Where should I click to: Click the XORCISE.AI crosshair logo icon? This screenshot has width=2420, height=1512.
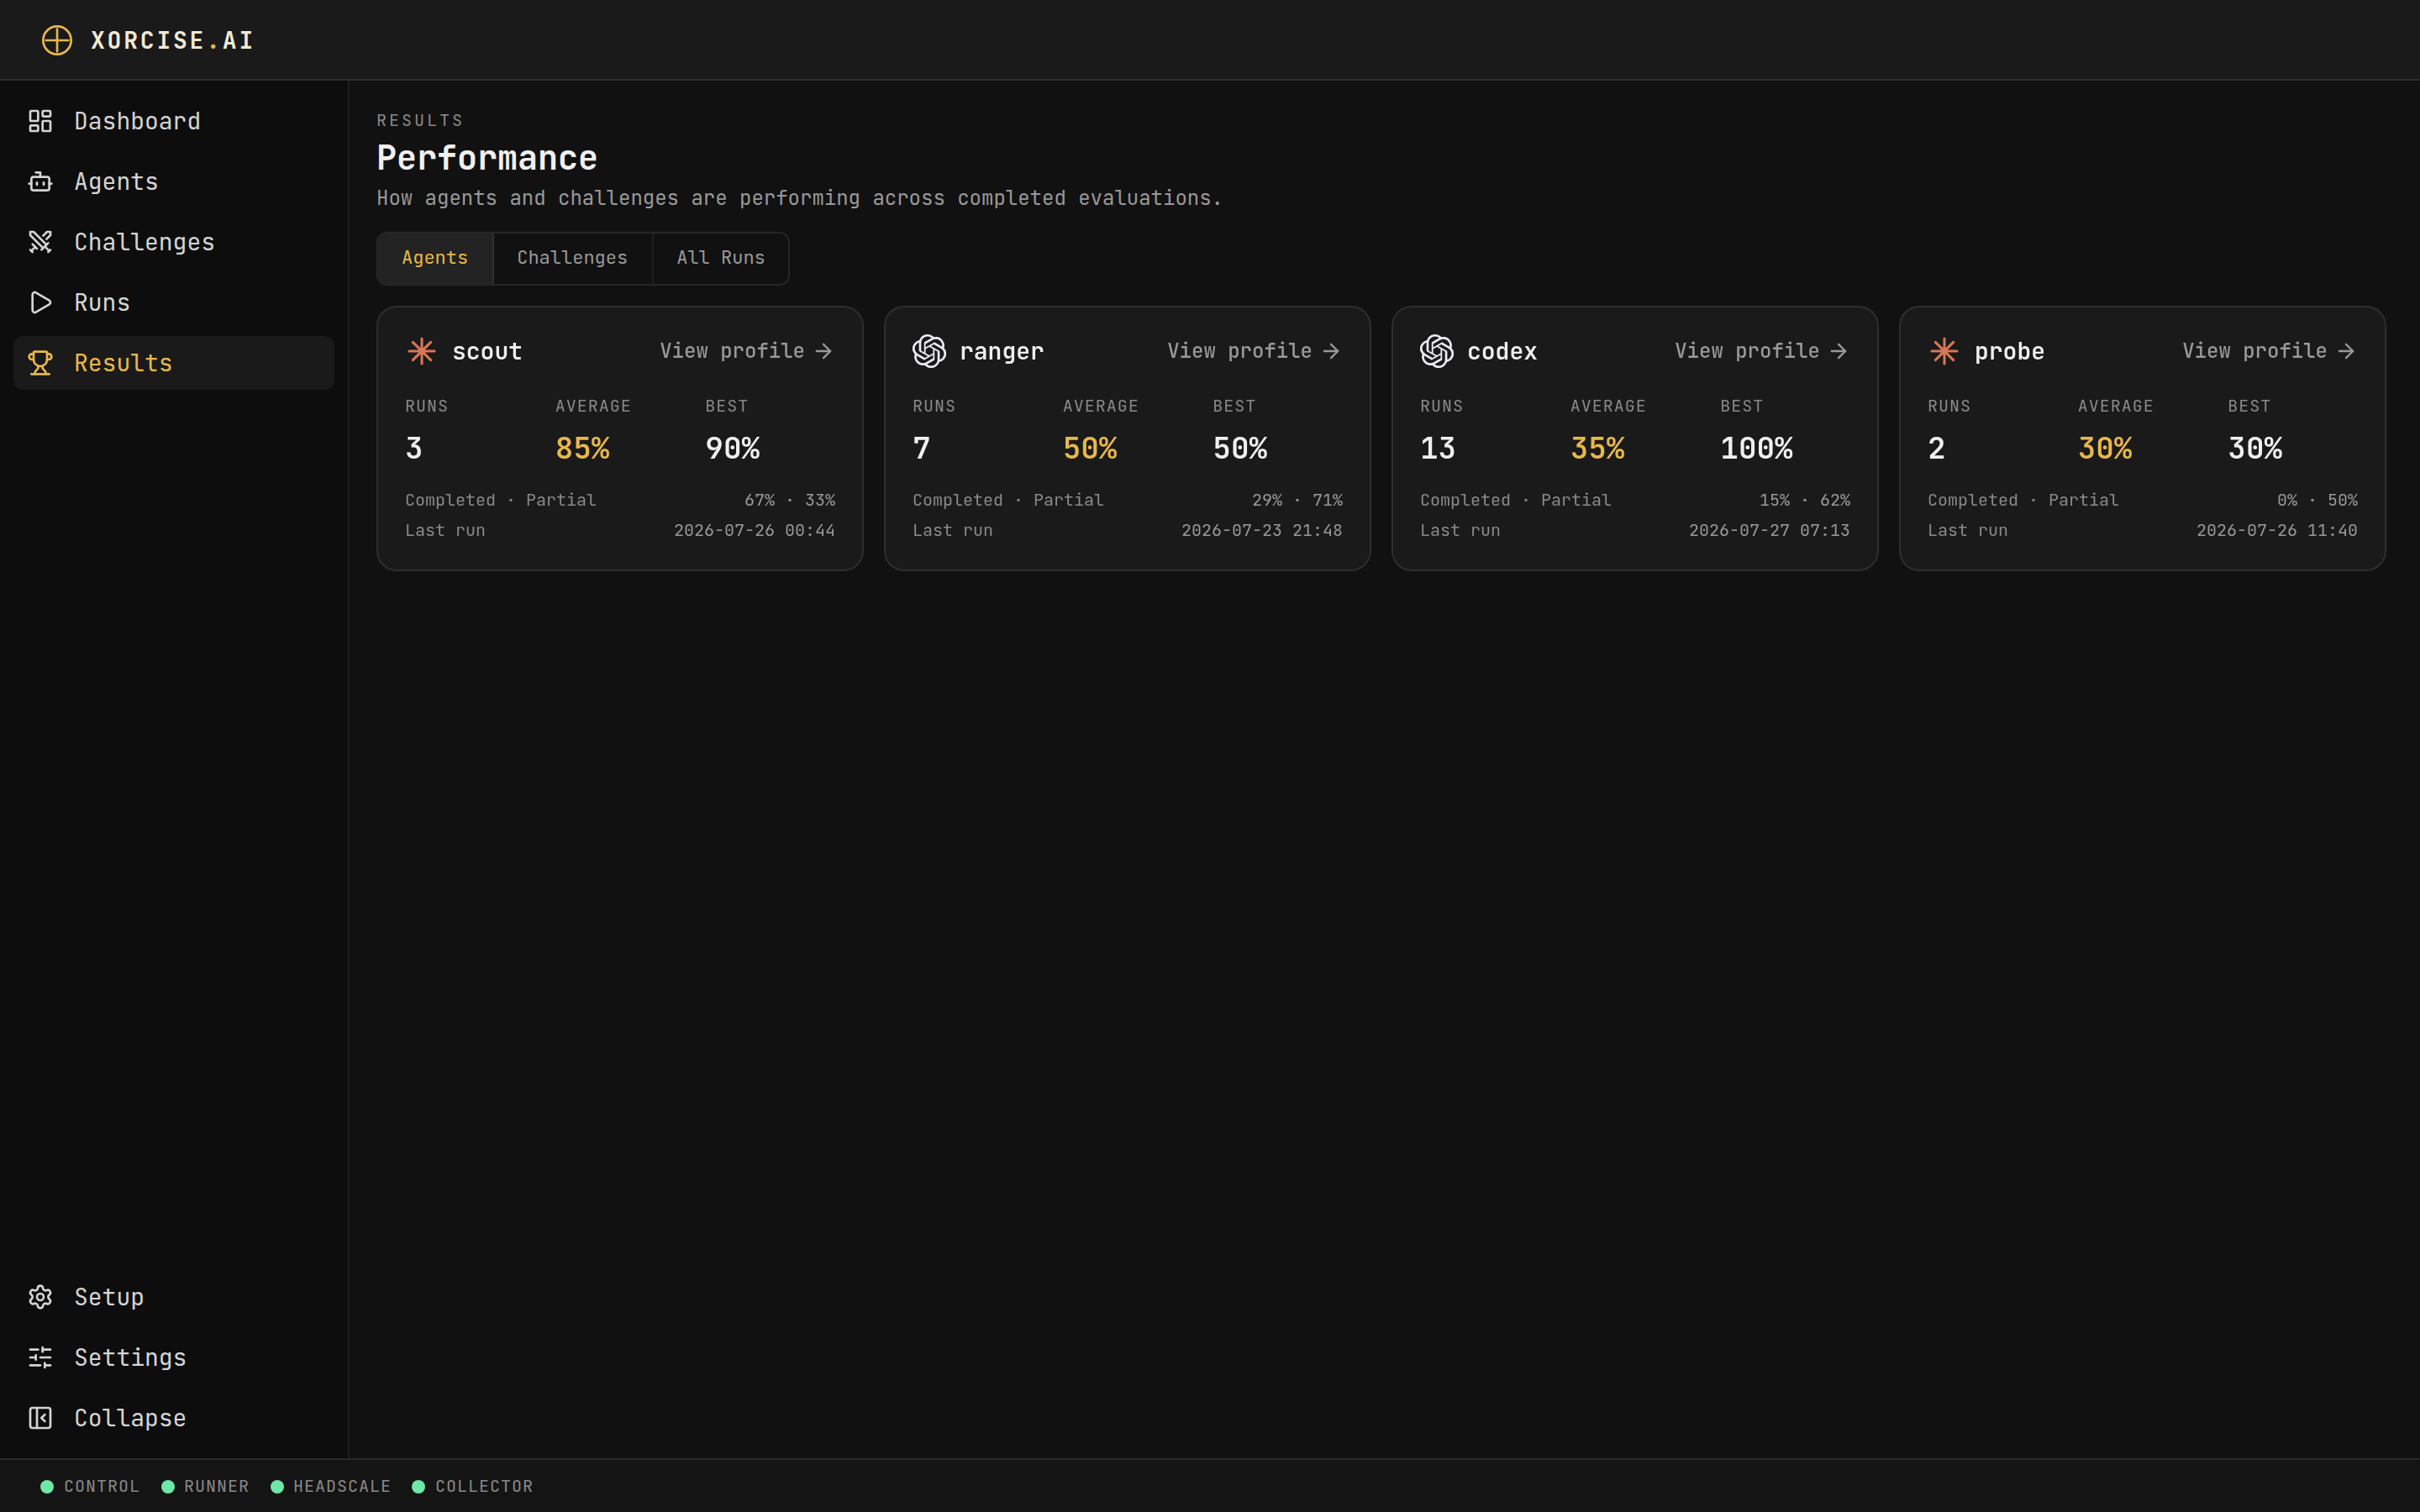57,40
